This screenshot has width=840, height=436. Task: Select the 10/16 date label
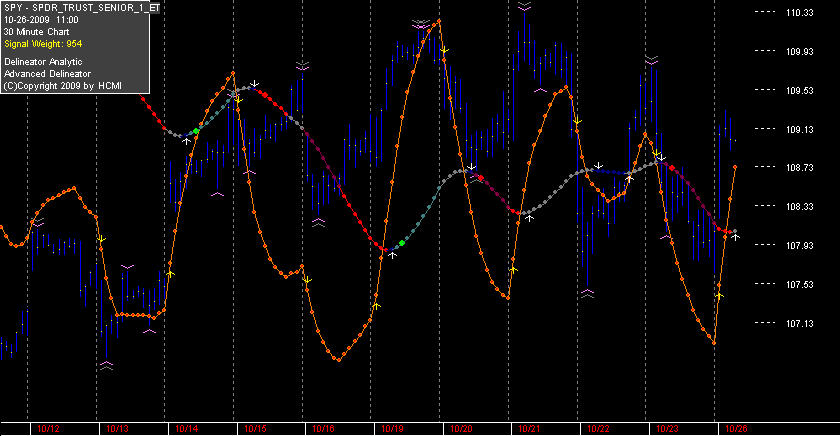point(323,429)
